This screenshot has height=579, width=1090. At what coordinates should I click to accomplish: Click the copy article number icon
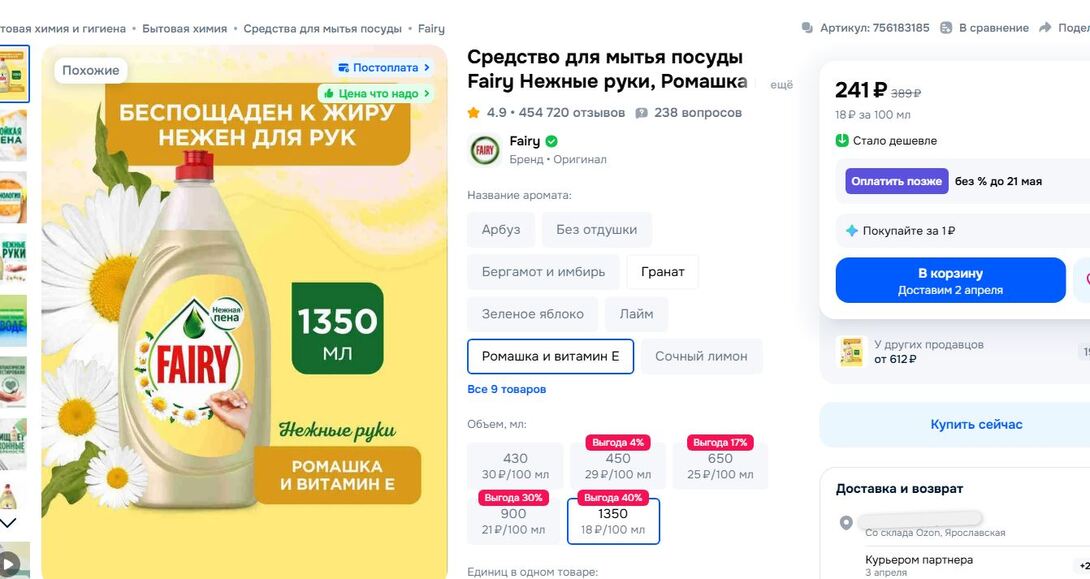coord(807,28)
